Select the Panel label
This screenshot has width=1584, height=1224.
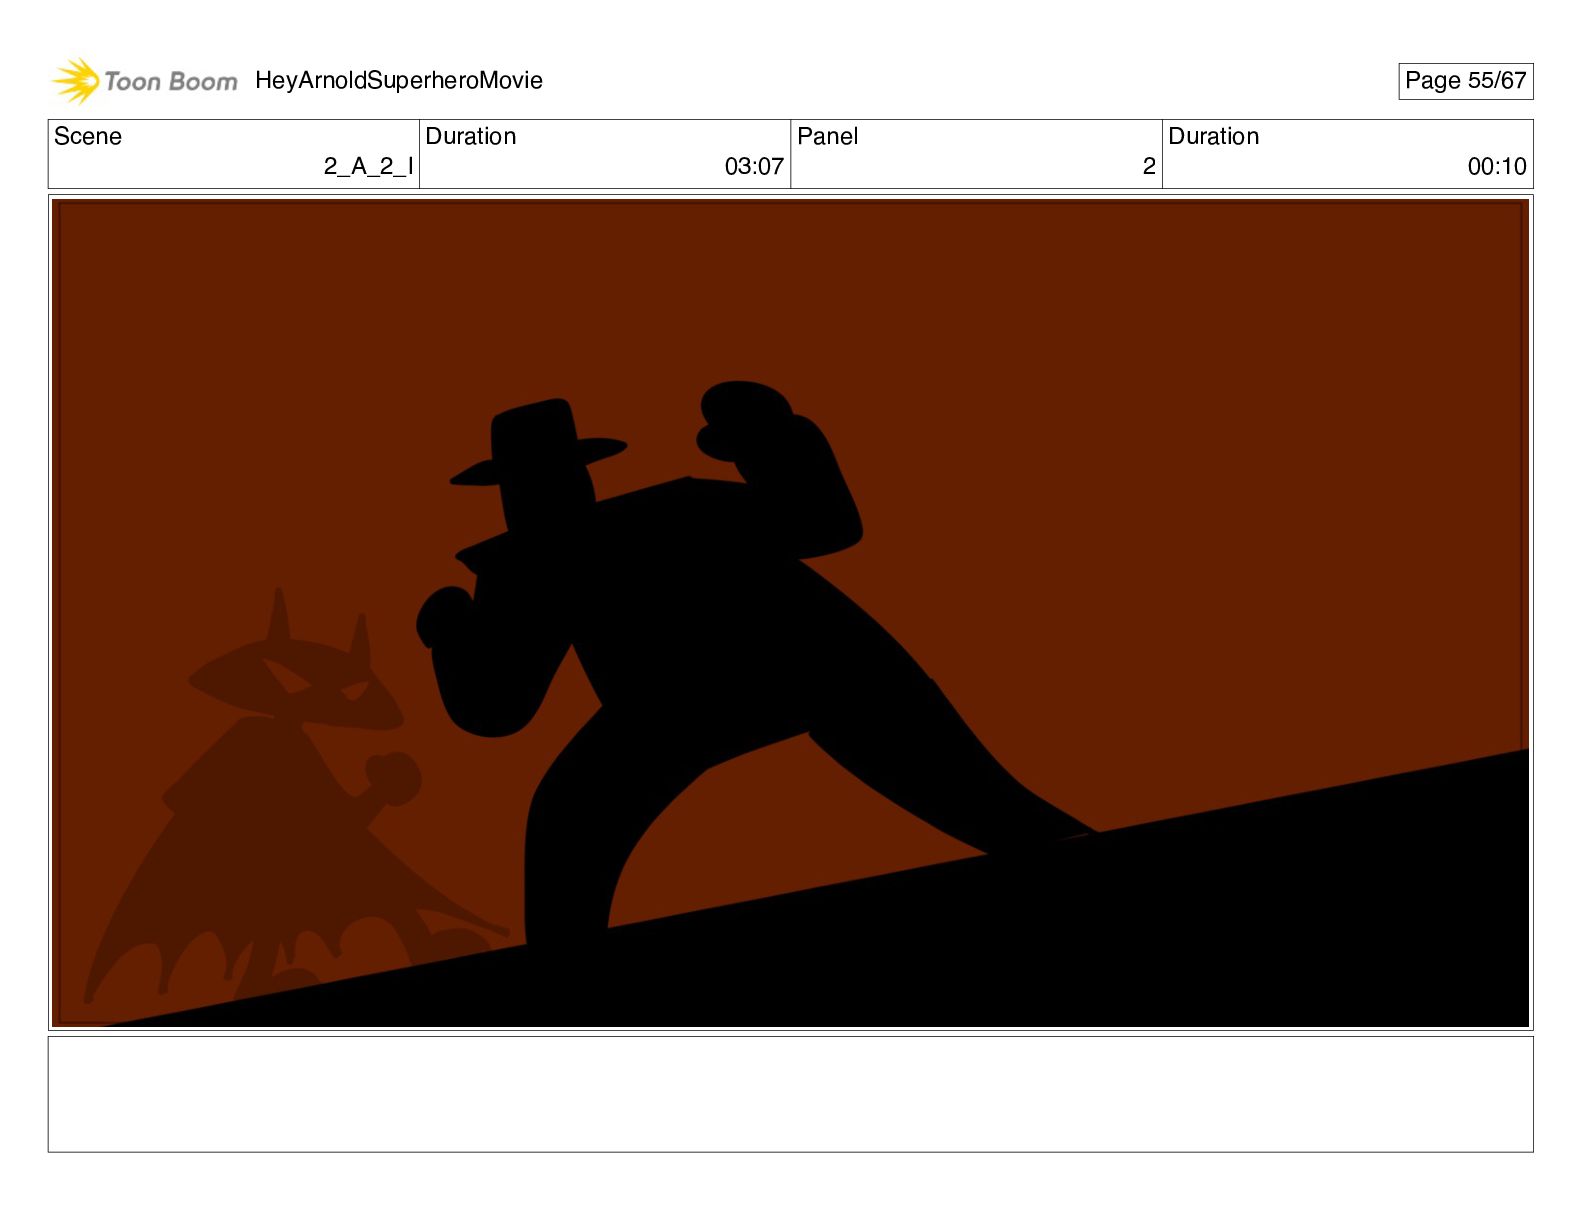pos(828,136)
